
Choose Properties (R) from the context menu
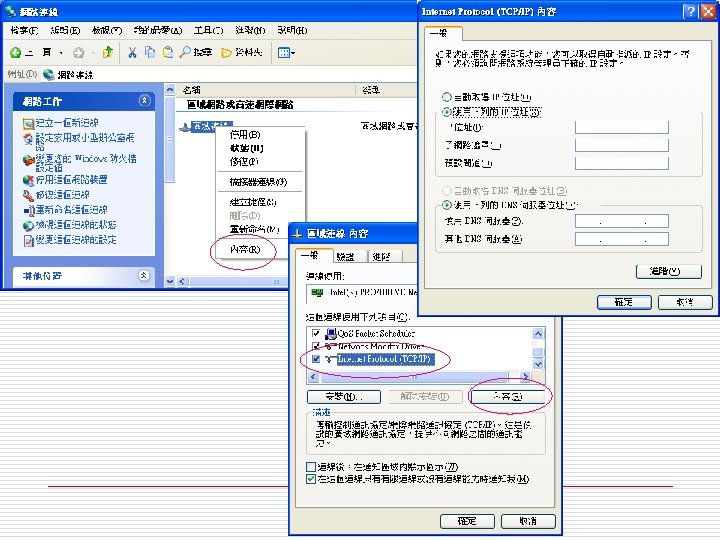point(245,249)
